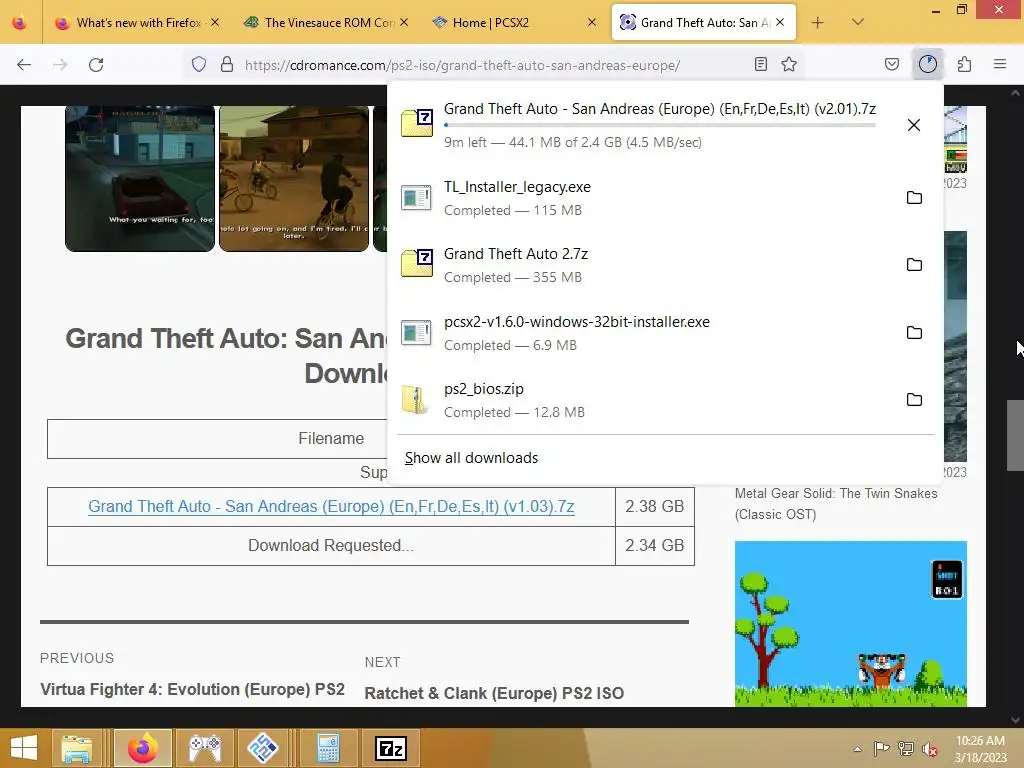Open previous post Virtua Fighter 4: Evolution

coord(192,690)
